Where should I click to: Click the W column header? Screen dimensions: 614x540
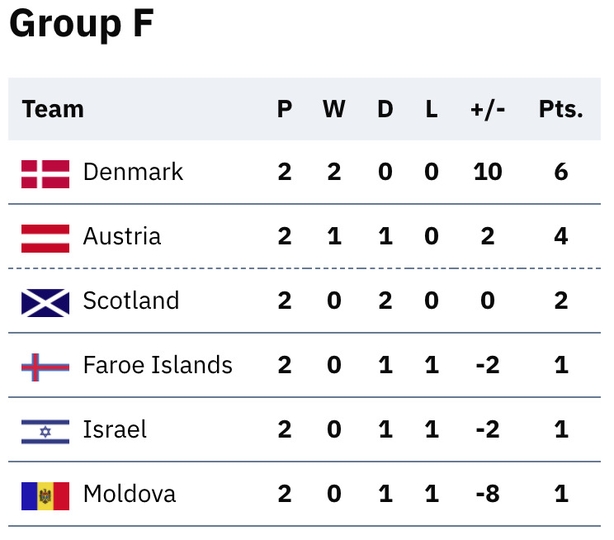pos(334,109)
